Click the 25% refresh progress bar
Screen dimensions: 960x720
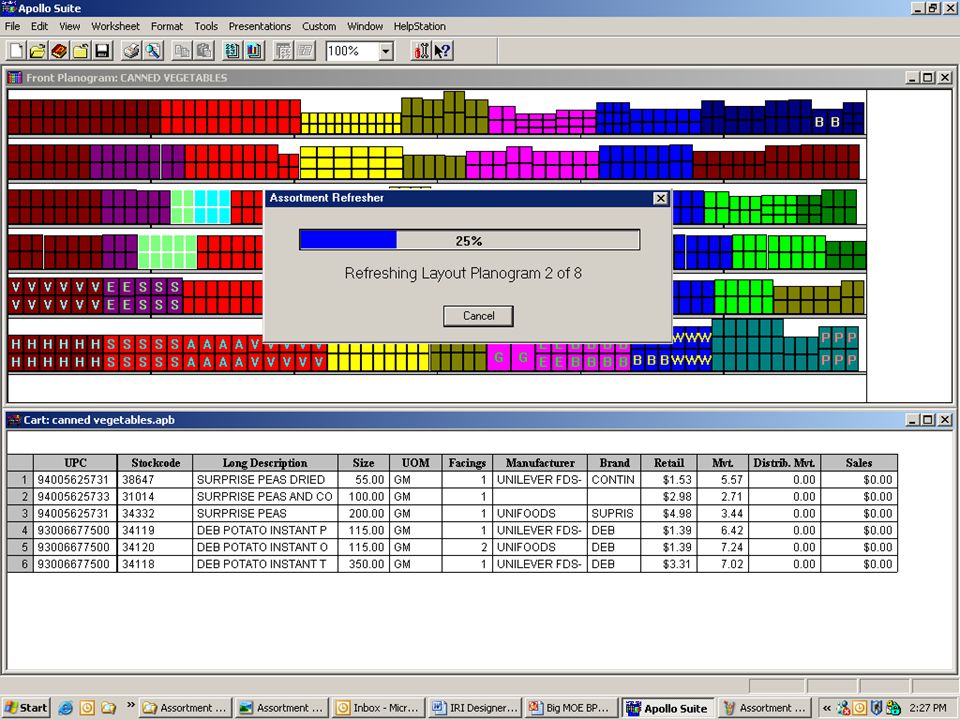coord(470,240)
